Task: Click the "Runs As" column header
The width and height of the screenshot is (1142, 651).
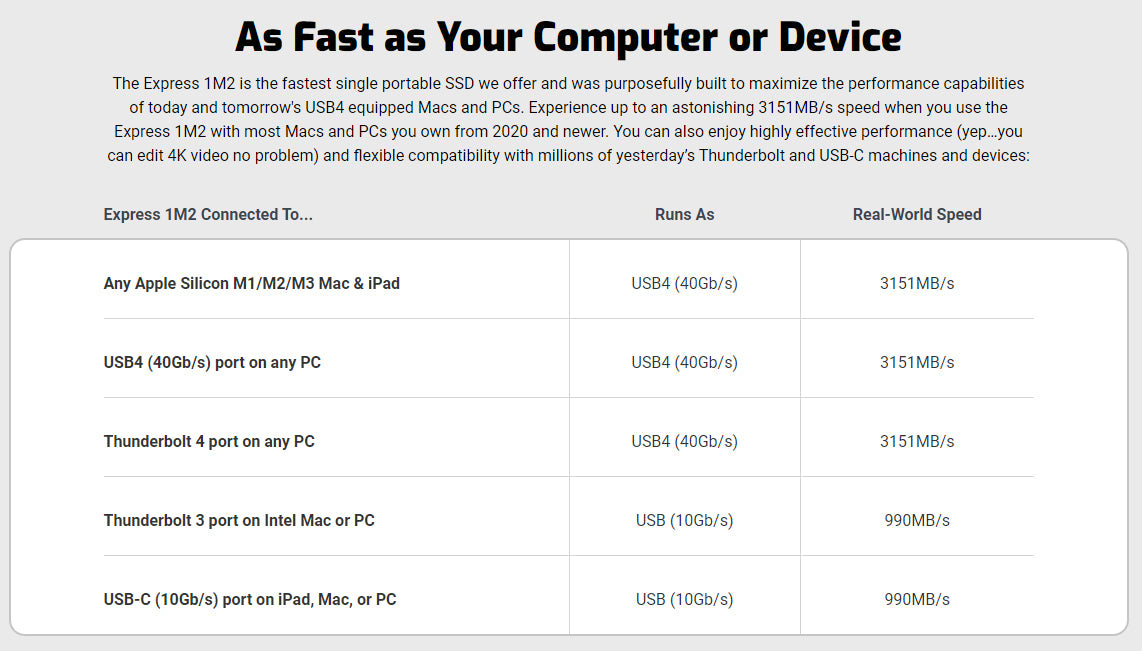Action: (684, 214)
